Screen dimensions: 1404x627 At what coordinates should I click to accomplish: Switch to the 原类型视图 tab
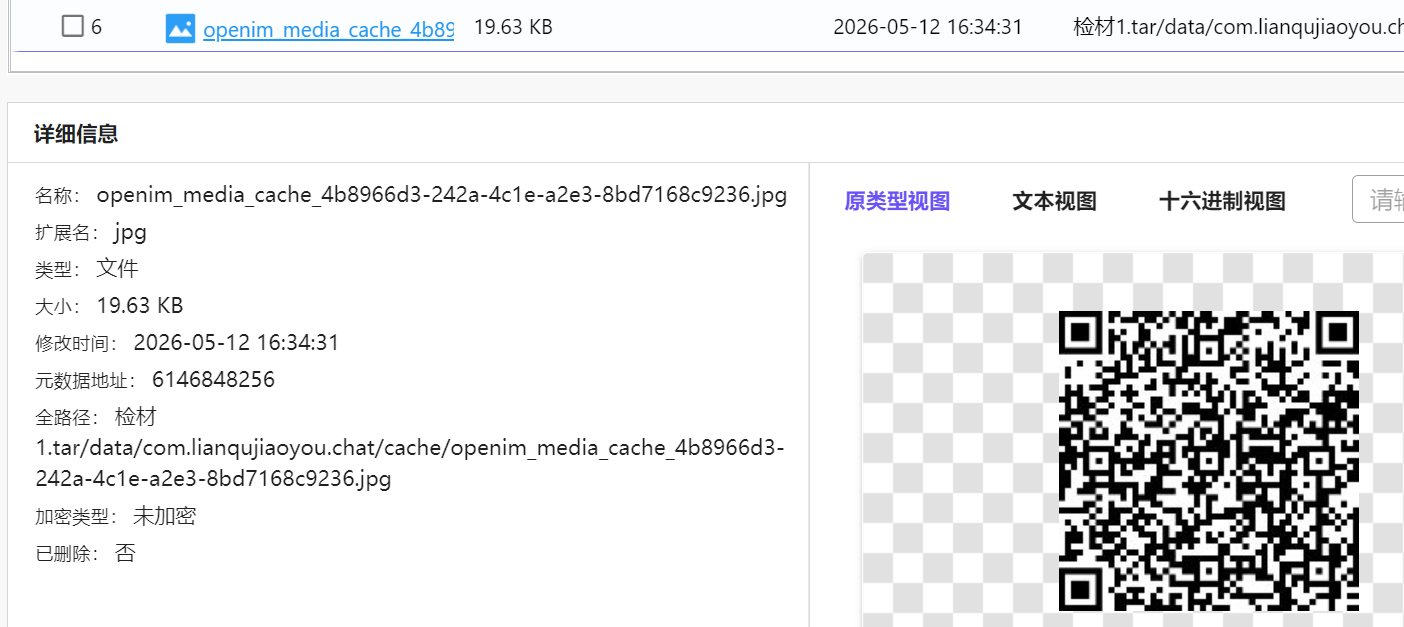pyautogui.click(x=897, y=201)
